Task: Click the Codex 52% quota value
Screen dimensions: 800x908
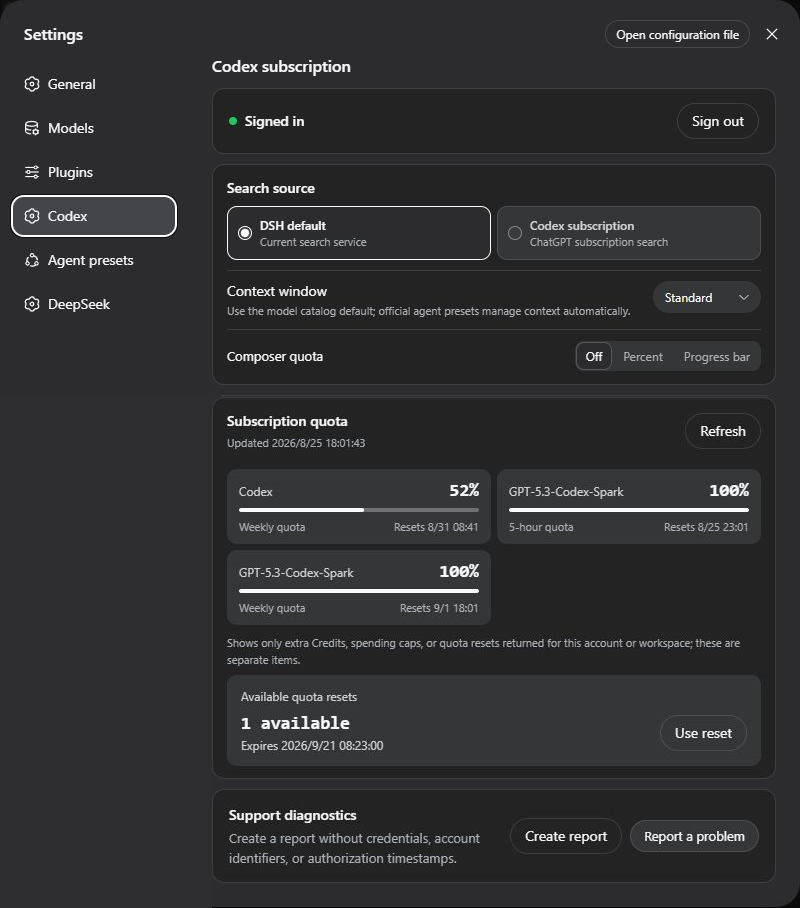Action: point(464,490)
